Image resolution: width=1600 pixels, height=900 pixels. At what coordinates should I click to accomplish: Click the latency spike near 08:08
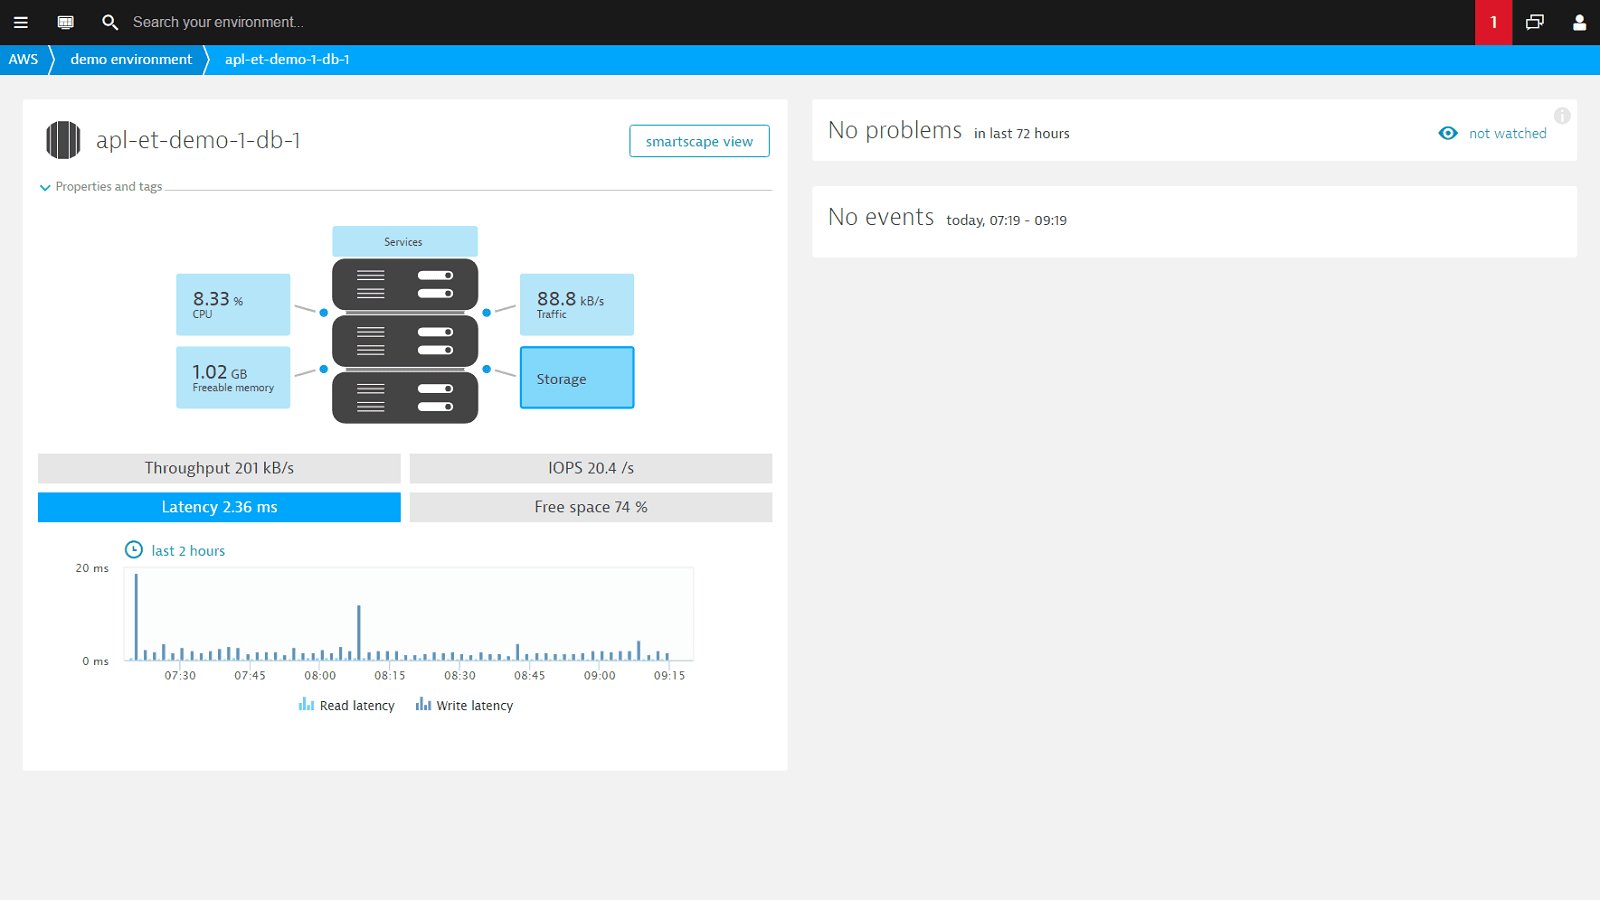(358, 633)
